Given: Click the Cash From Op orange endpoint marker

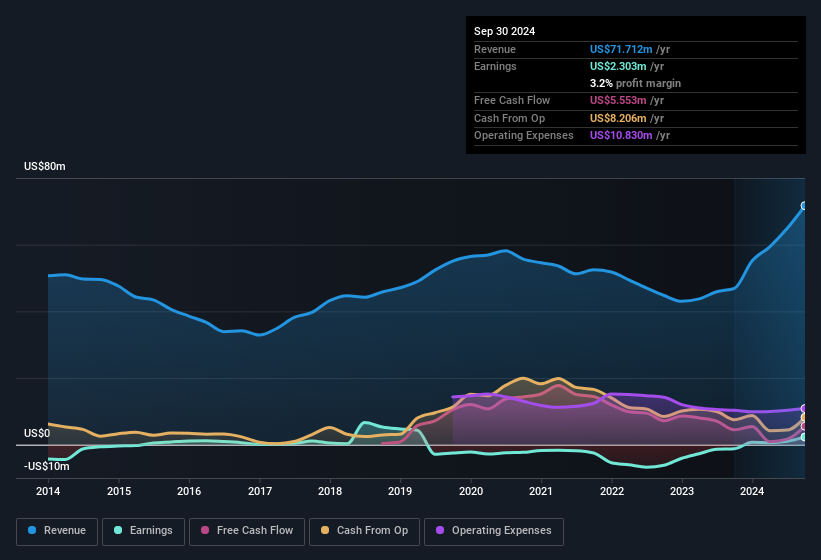Looking at the screenshot, I should coord(804,417).
